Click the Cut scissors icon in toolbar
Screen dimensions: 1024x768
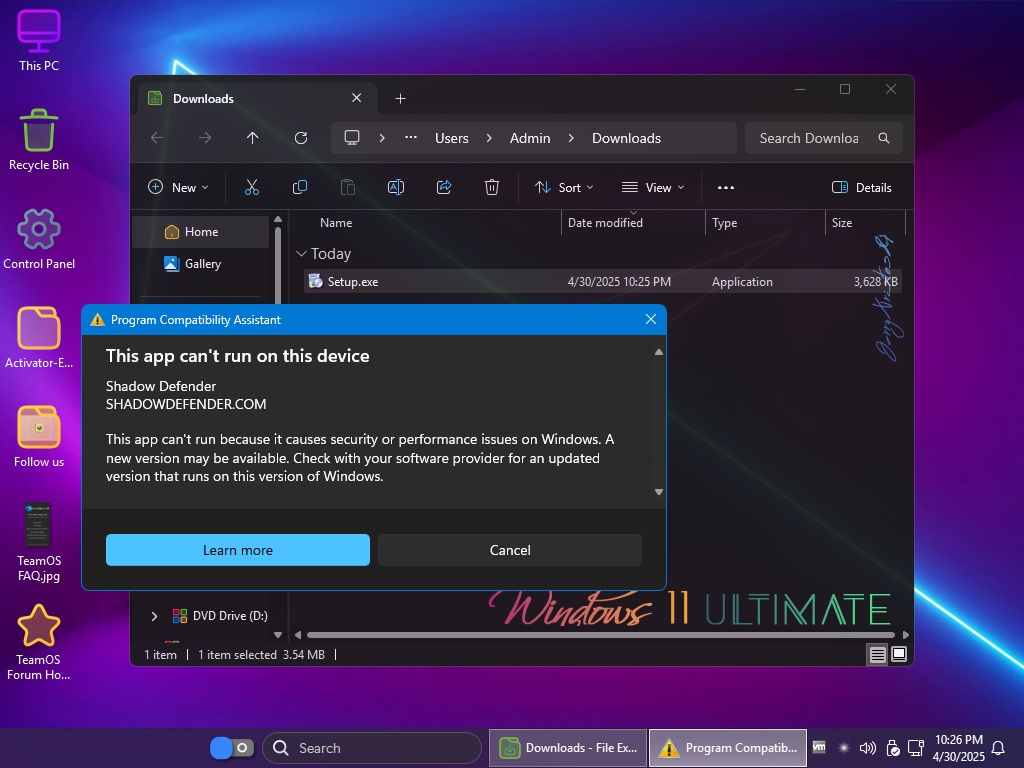point(251,187)
